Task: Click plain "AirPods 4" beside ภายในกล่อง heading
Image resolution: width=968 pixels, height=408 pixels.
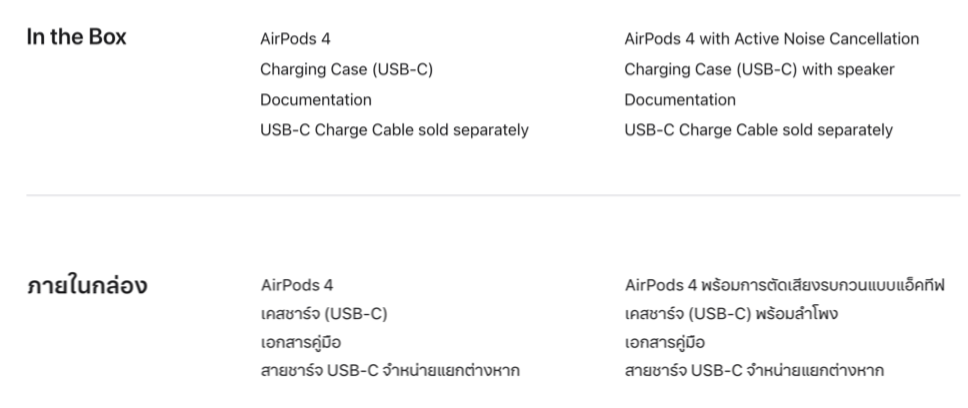Action: tap(295, 285)
